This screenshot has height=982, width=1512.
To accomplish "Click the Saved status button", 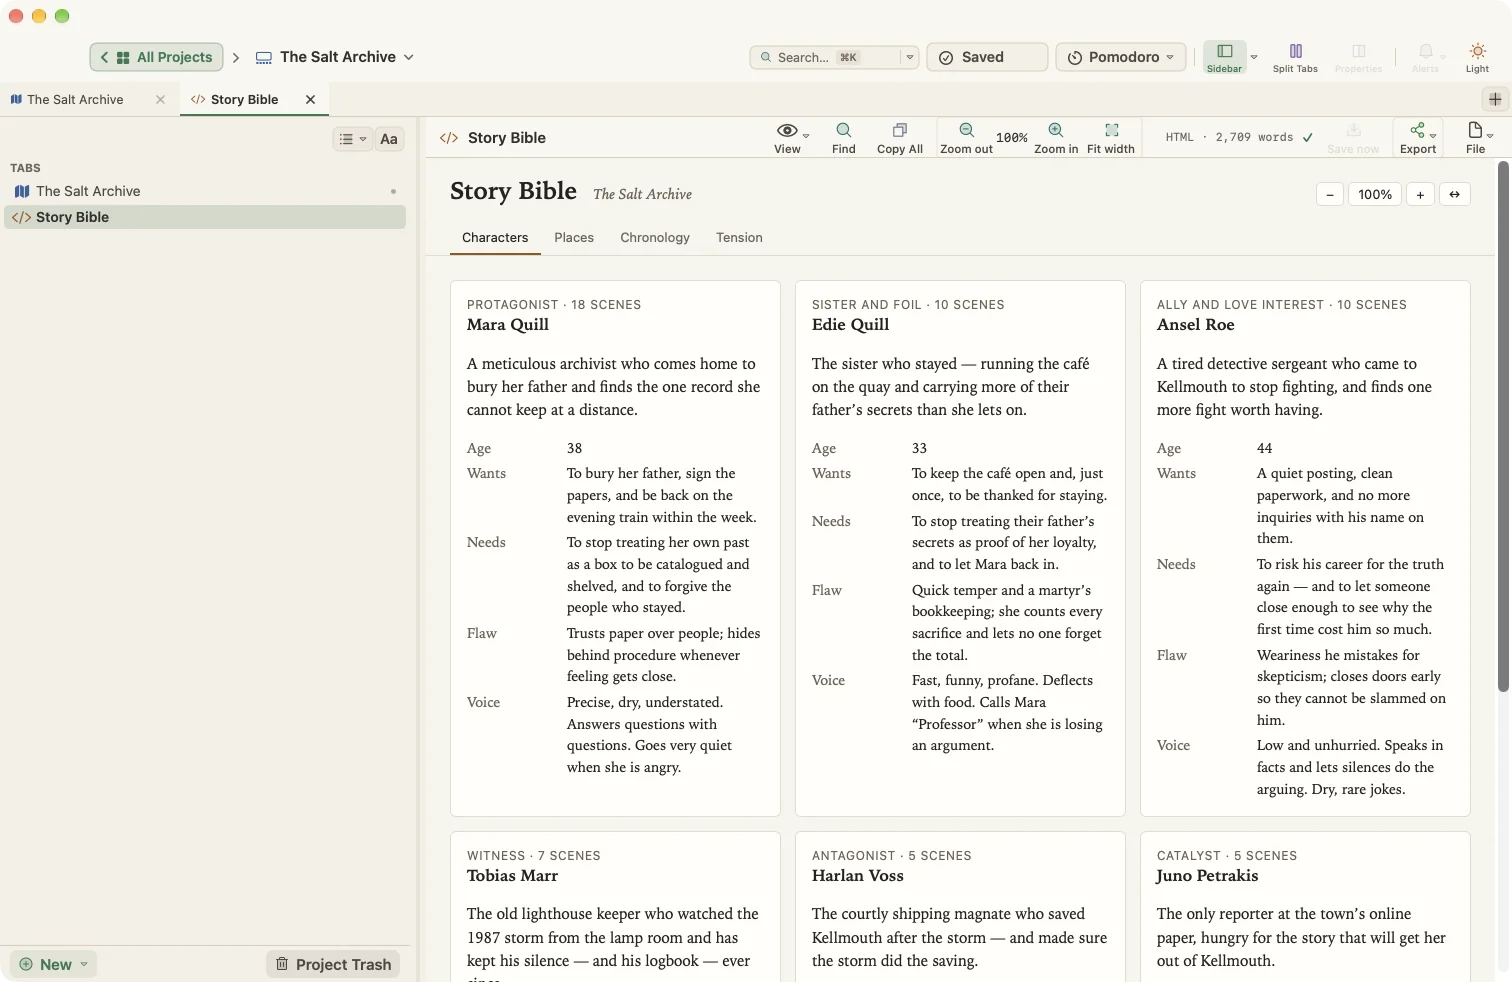I will [987, 57].
